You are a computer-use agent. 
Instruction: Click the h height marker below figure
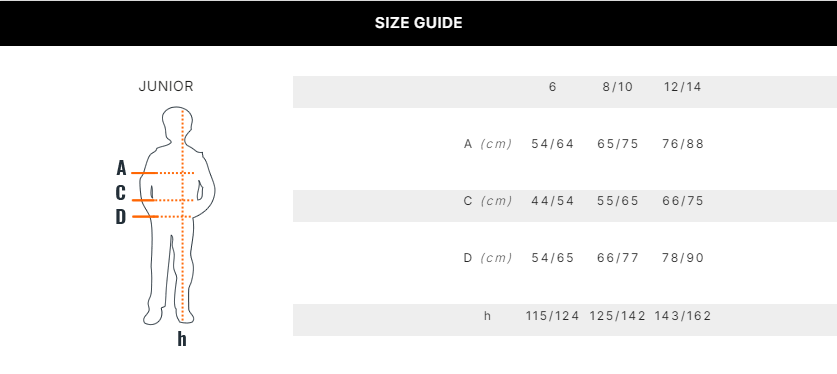coord(182,339)
